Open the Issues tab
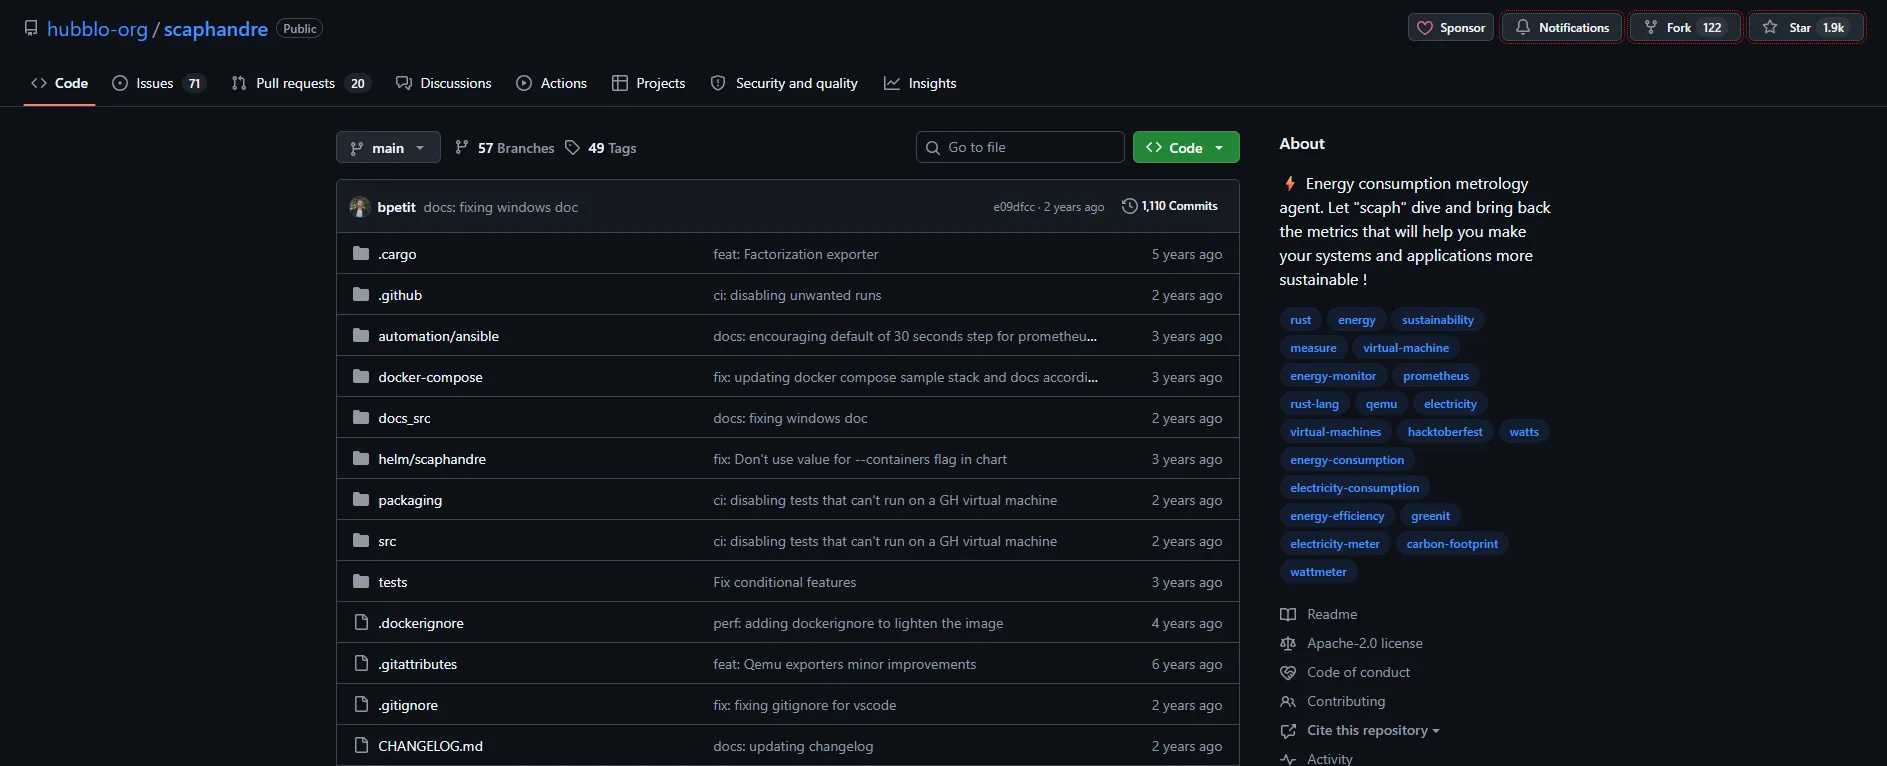1887x766 pixels. 157,84
